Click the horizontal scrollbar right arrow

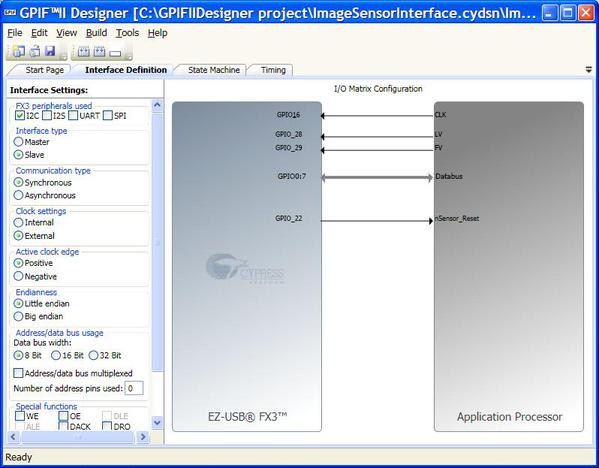(x=143, y=437)
